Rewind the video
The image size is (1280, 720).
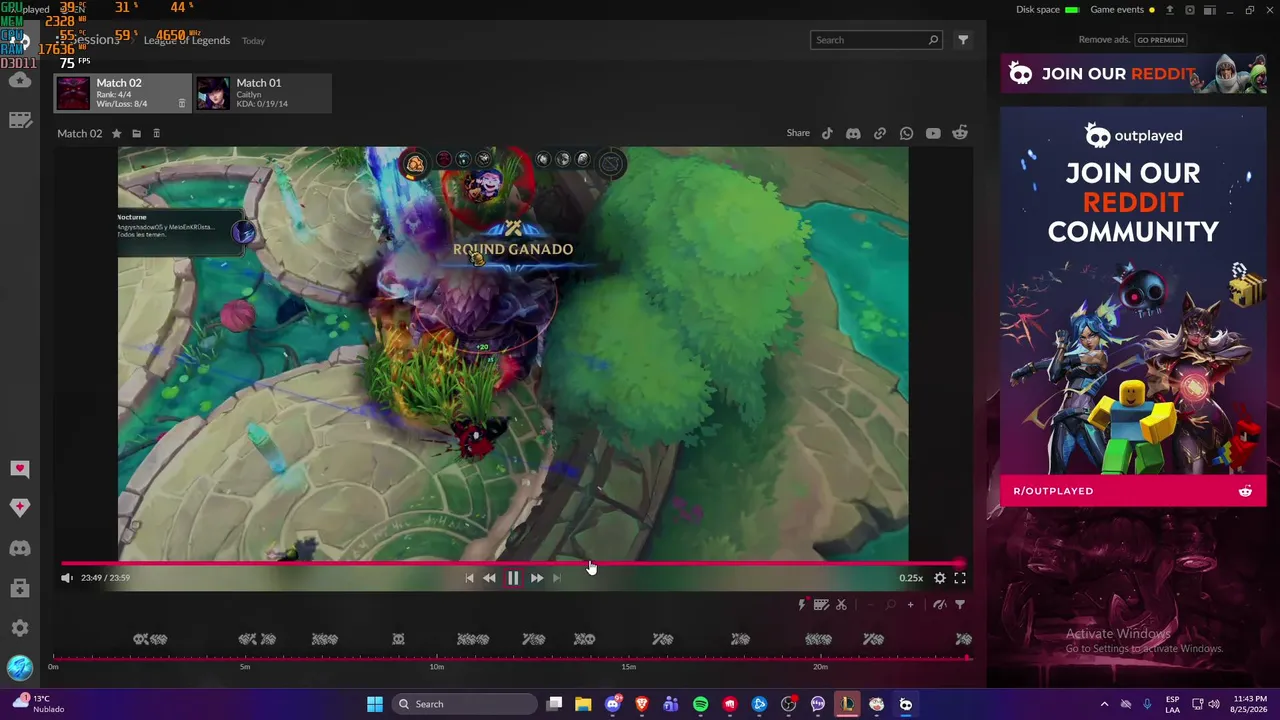tap(489, 578)
